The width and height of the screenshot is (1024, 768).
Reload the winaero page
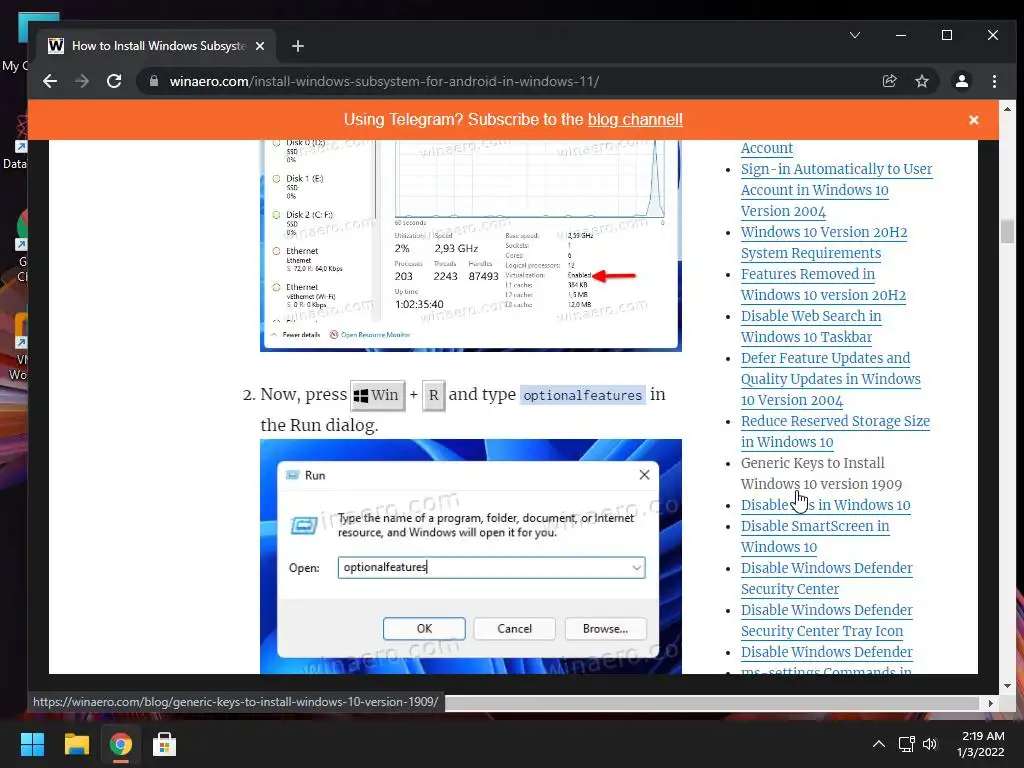click(114, 81)
